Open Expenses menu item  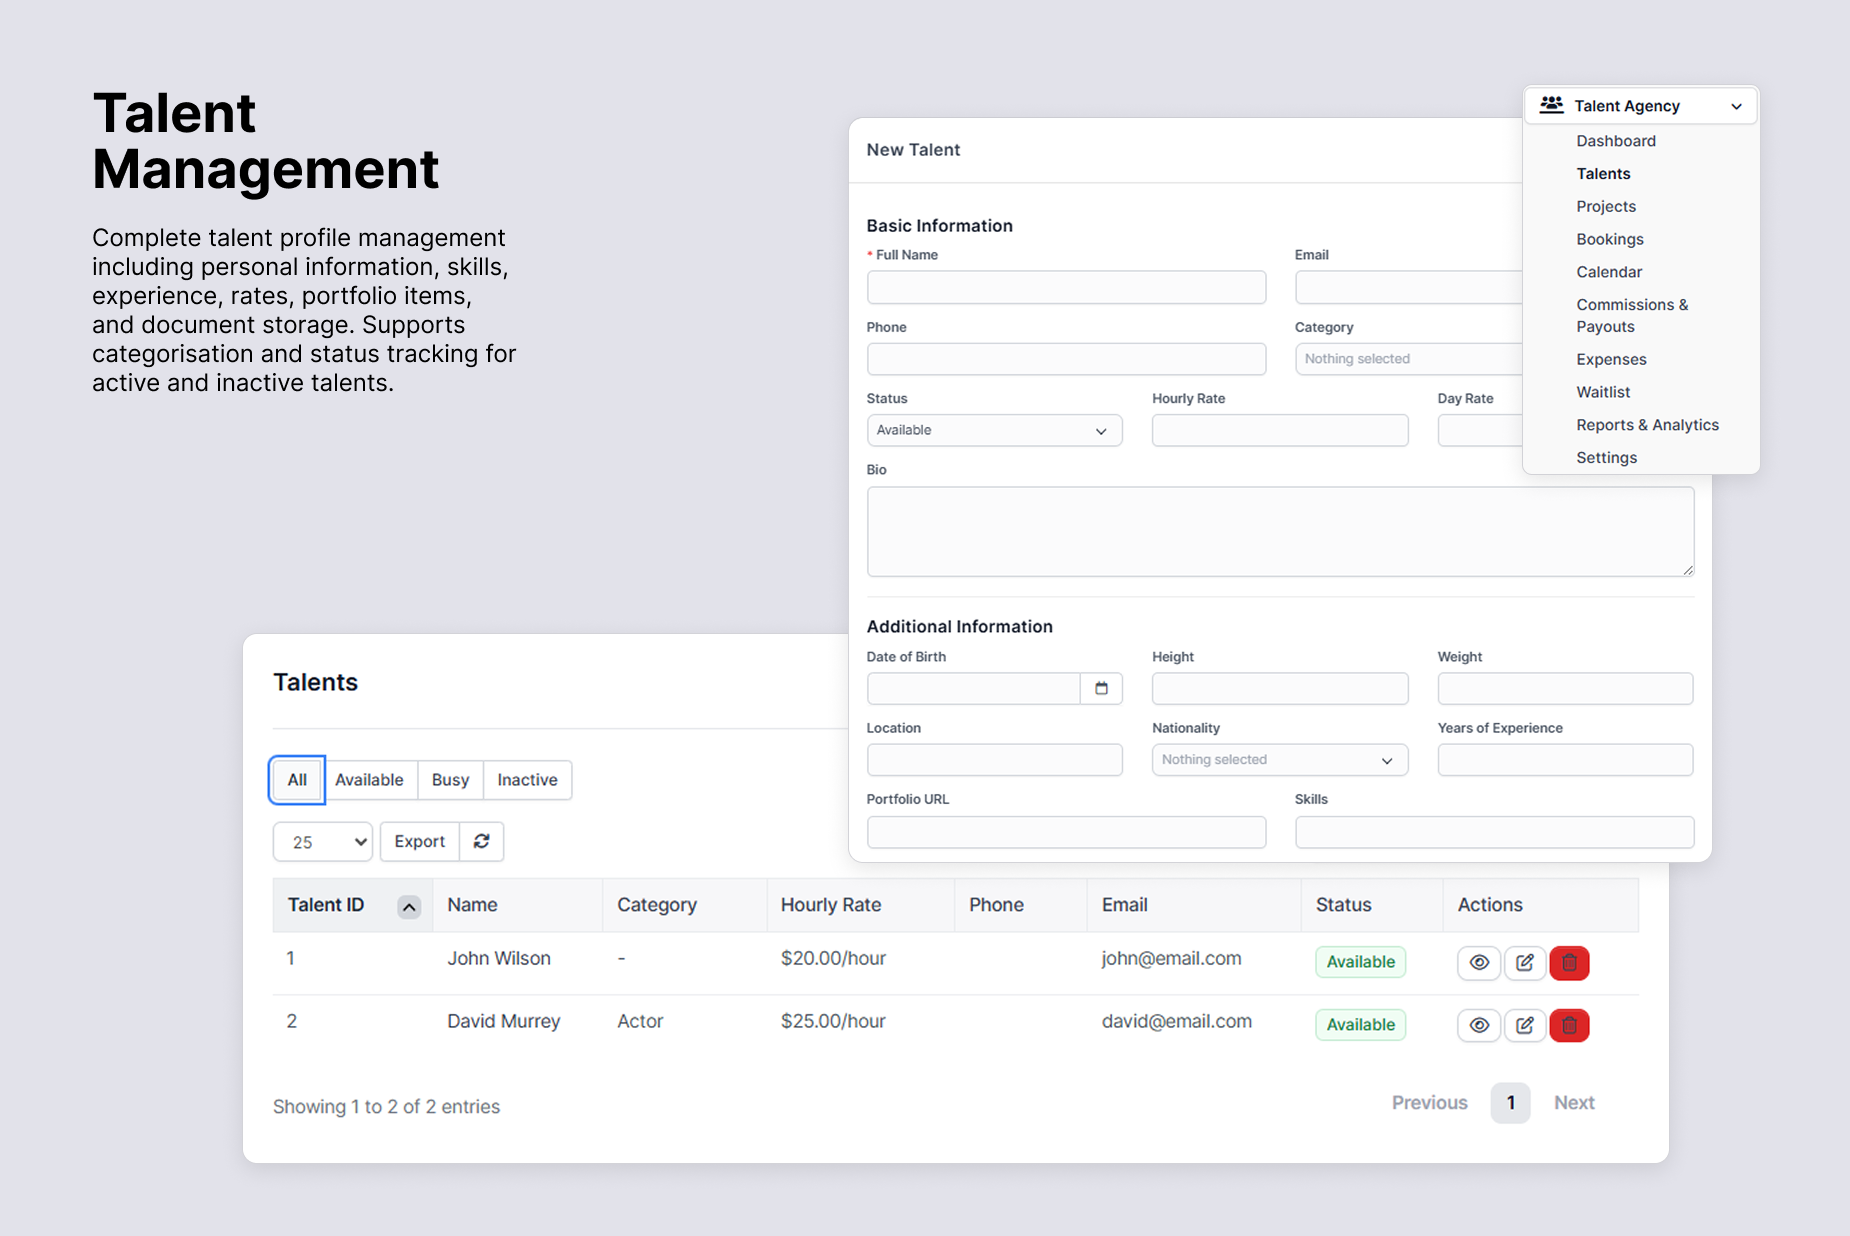[1611, 360]
